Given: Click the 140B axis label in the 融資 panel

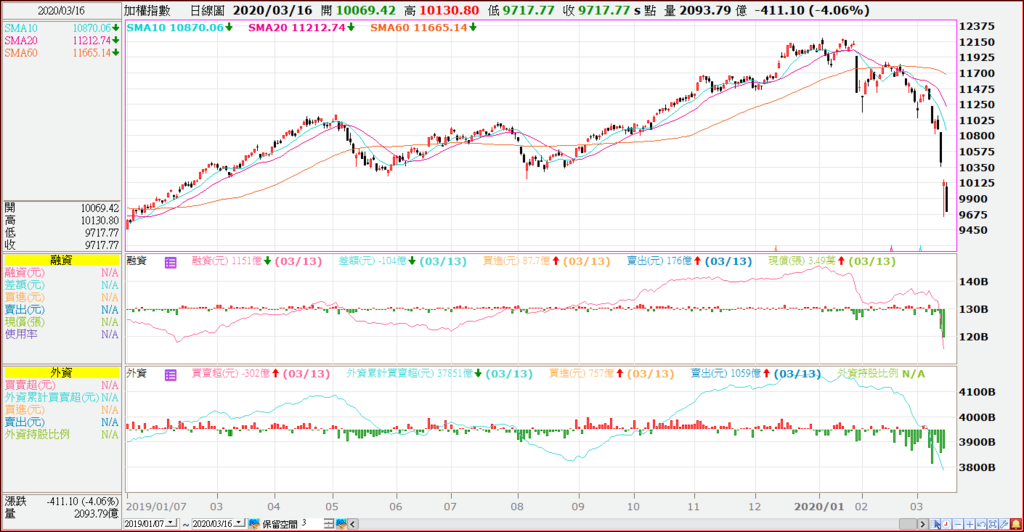Looking at the screenshot, I should pyautogui.click(x=973, y=282).
